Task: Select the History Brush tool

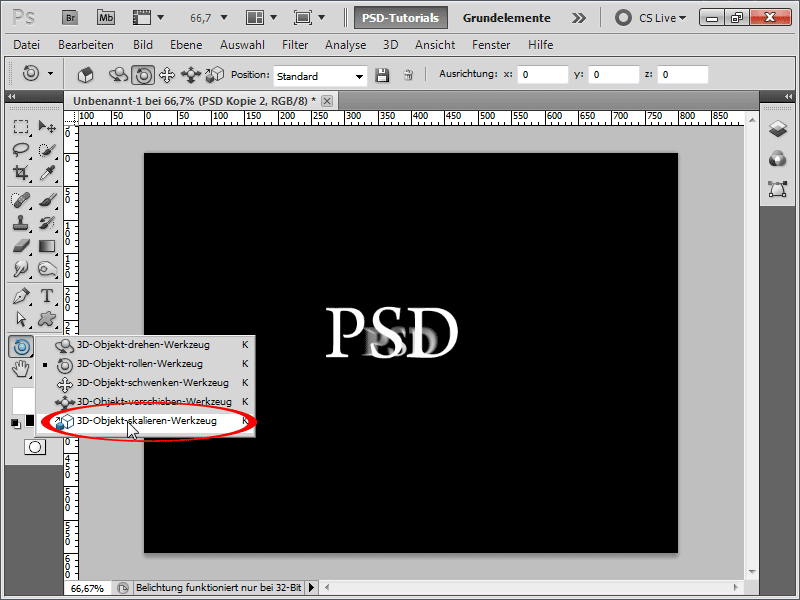Action: (47, 223)
